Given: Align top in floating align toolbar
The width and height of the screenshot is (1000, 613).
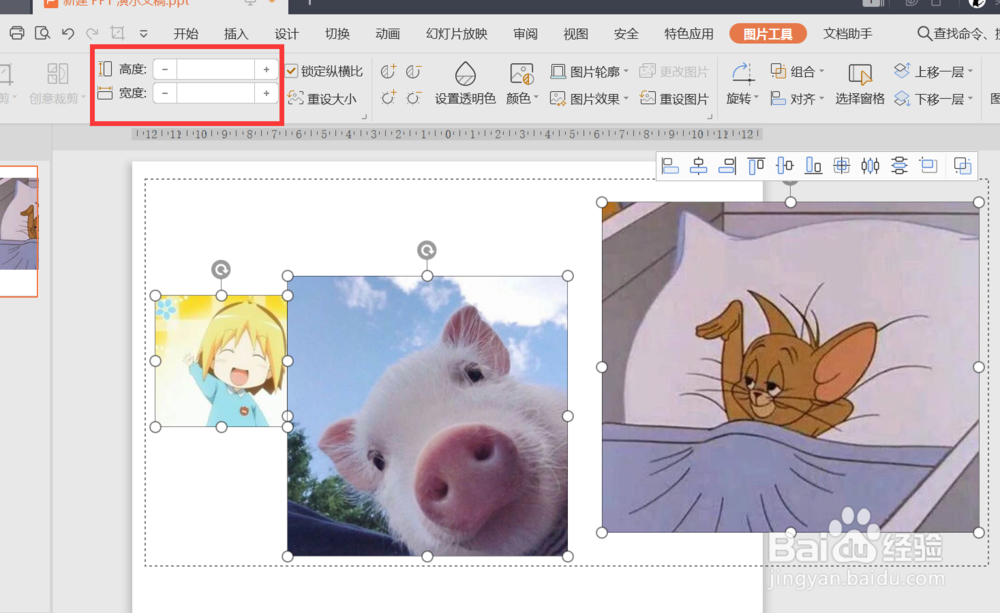Looking at the screenshot, I should [x=756, y=166].
